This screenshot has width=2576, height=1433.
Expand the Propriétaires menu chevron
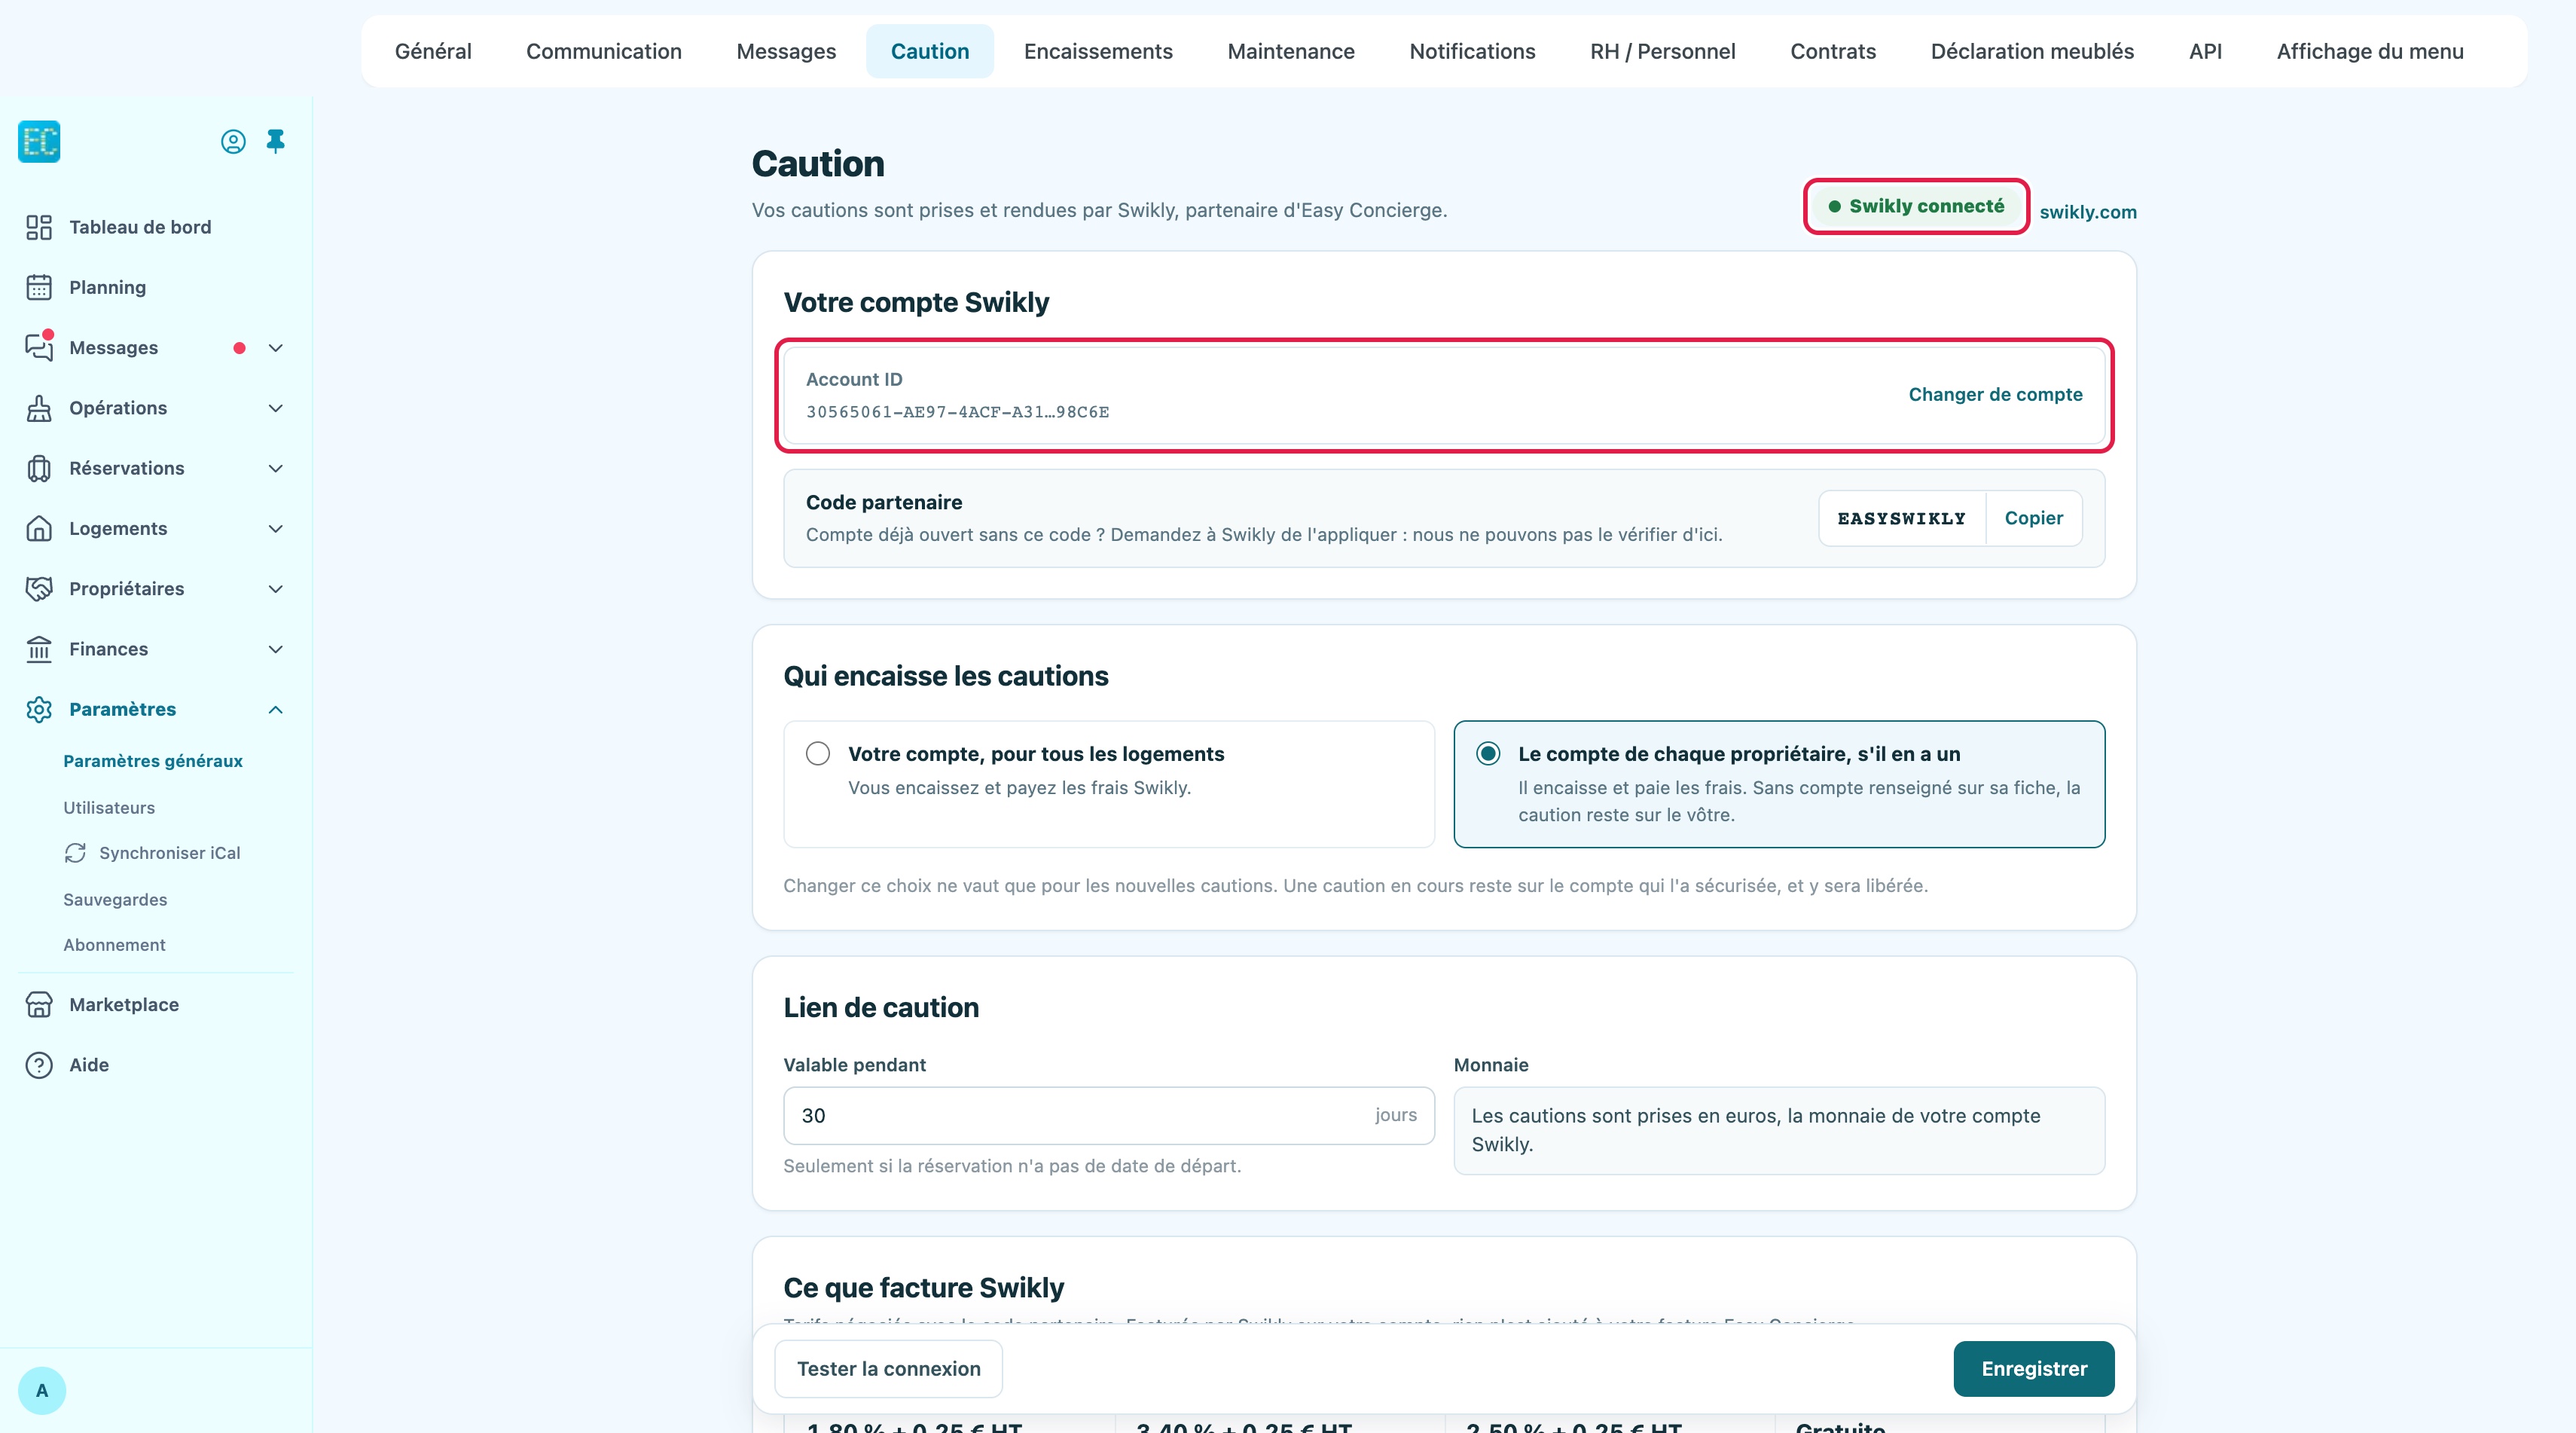click(x=276, y=589)
